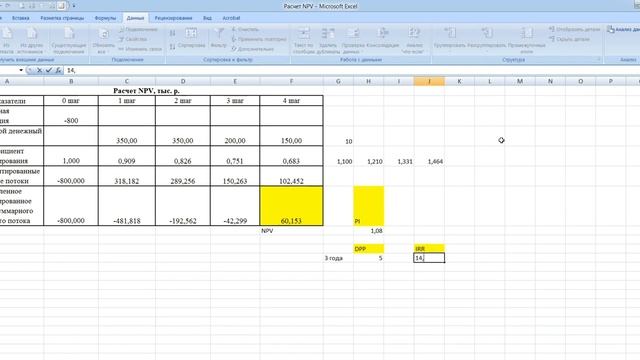Sort ascending with the A-Z icon
Viewport: 640px width, 360px height.
[x=173, y=33]
